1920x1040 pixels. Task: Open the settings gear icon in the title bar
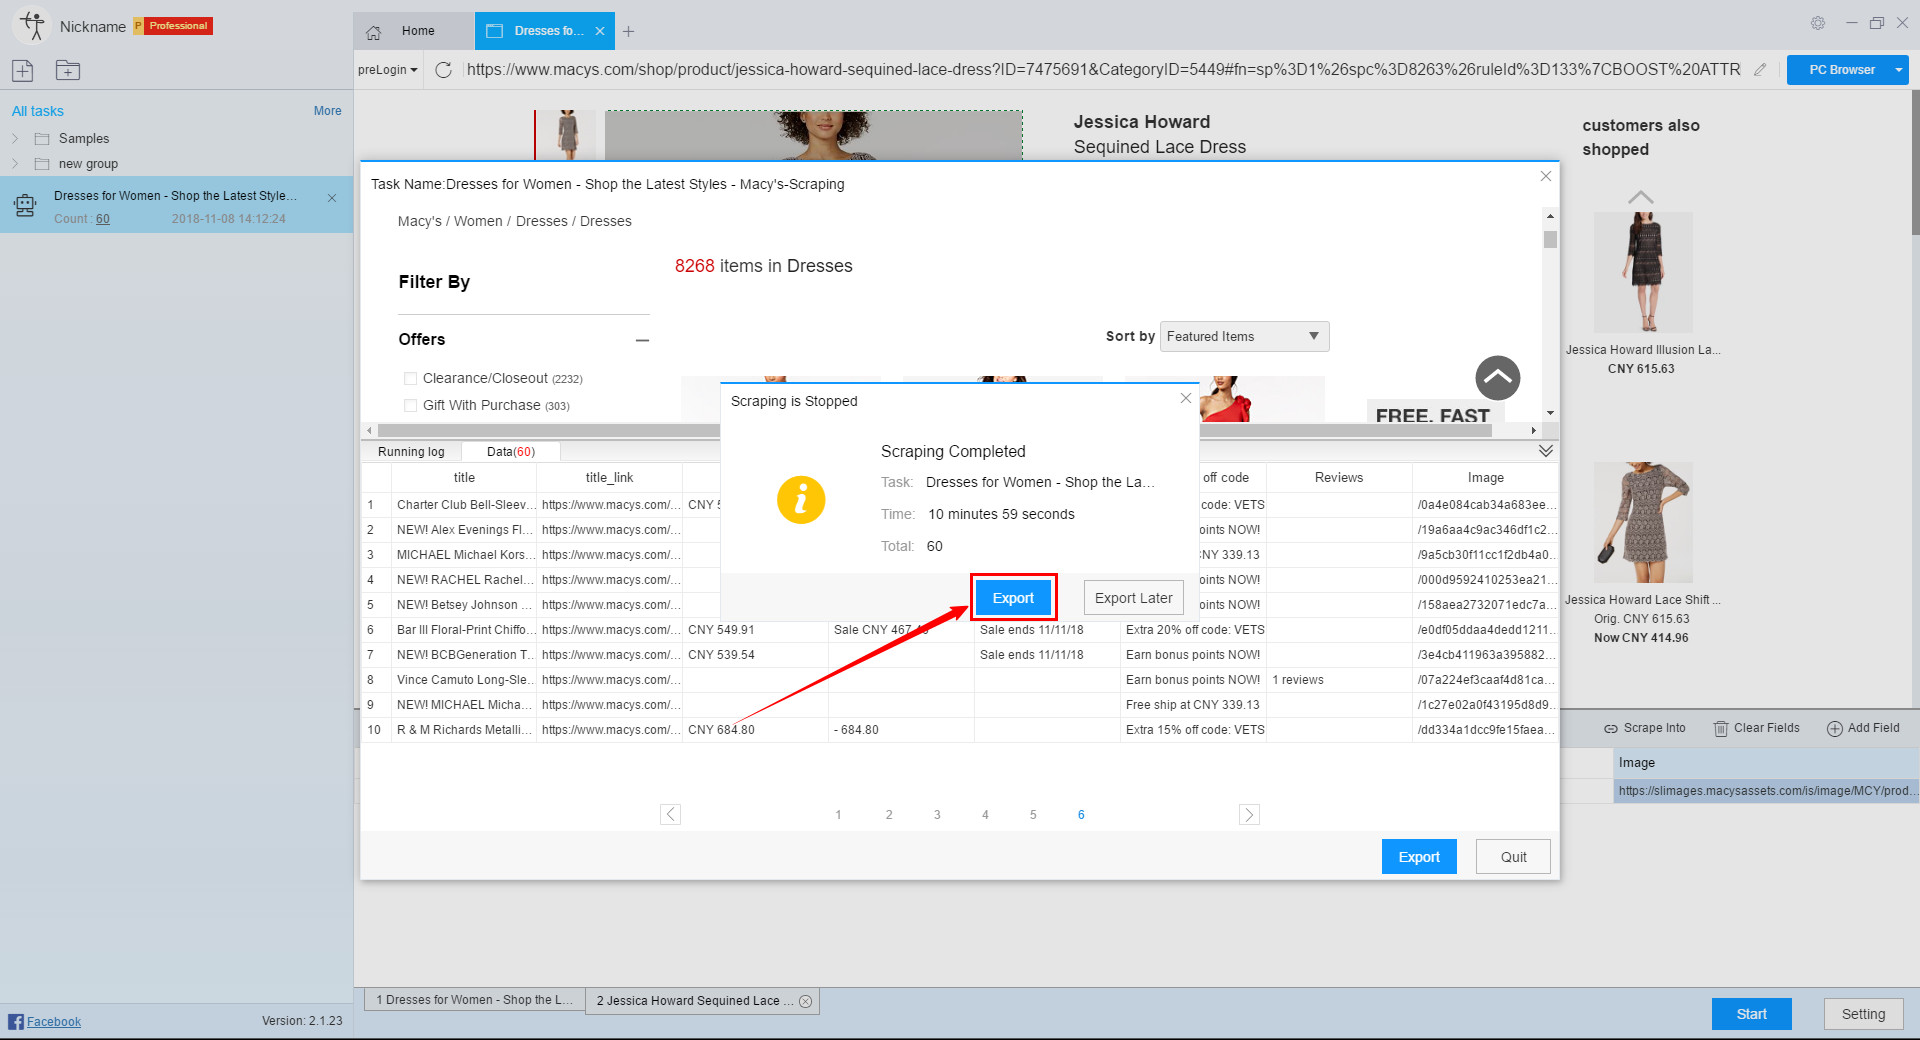(1818, 23)
